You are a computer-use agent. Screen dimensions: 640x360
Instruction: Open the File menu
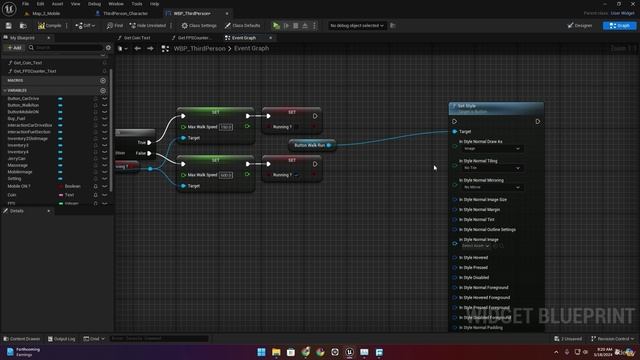25,4
